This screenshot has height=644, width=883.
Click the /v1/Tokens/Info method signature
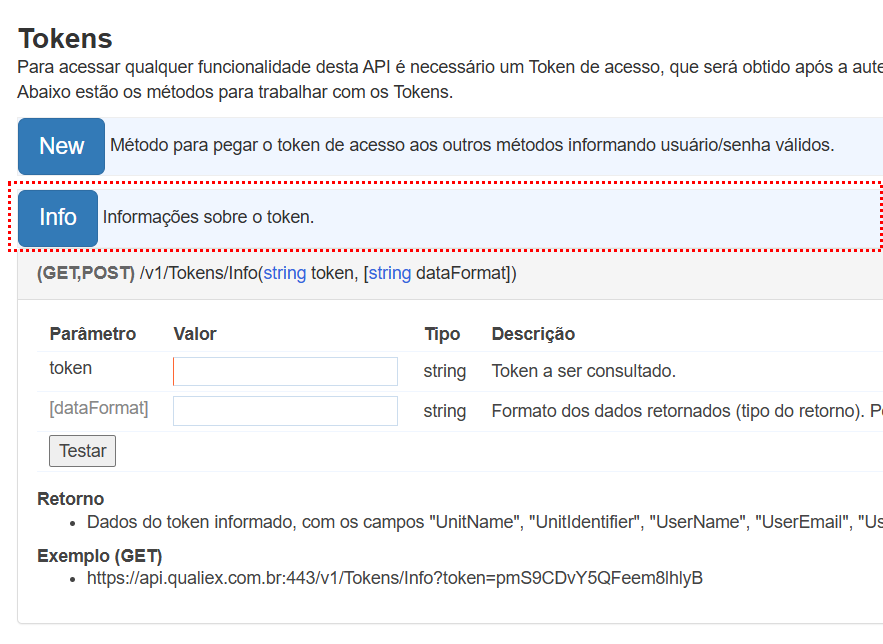276,273
